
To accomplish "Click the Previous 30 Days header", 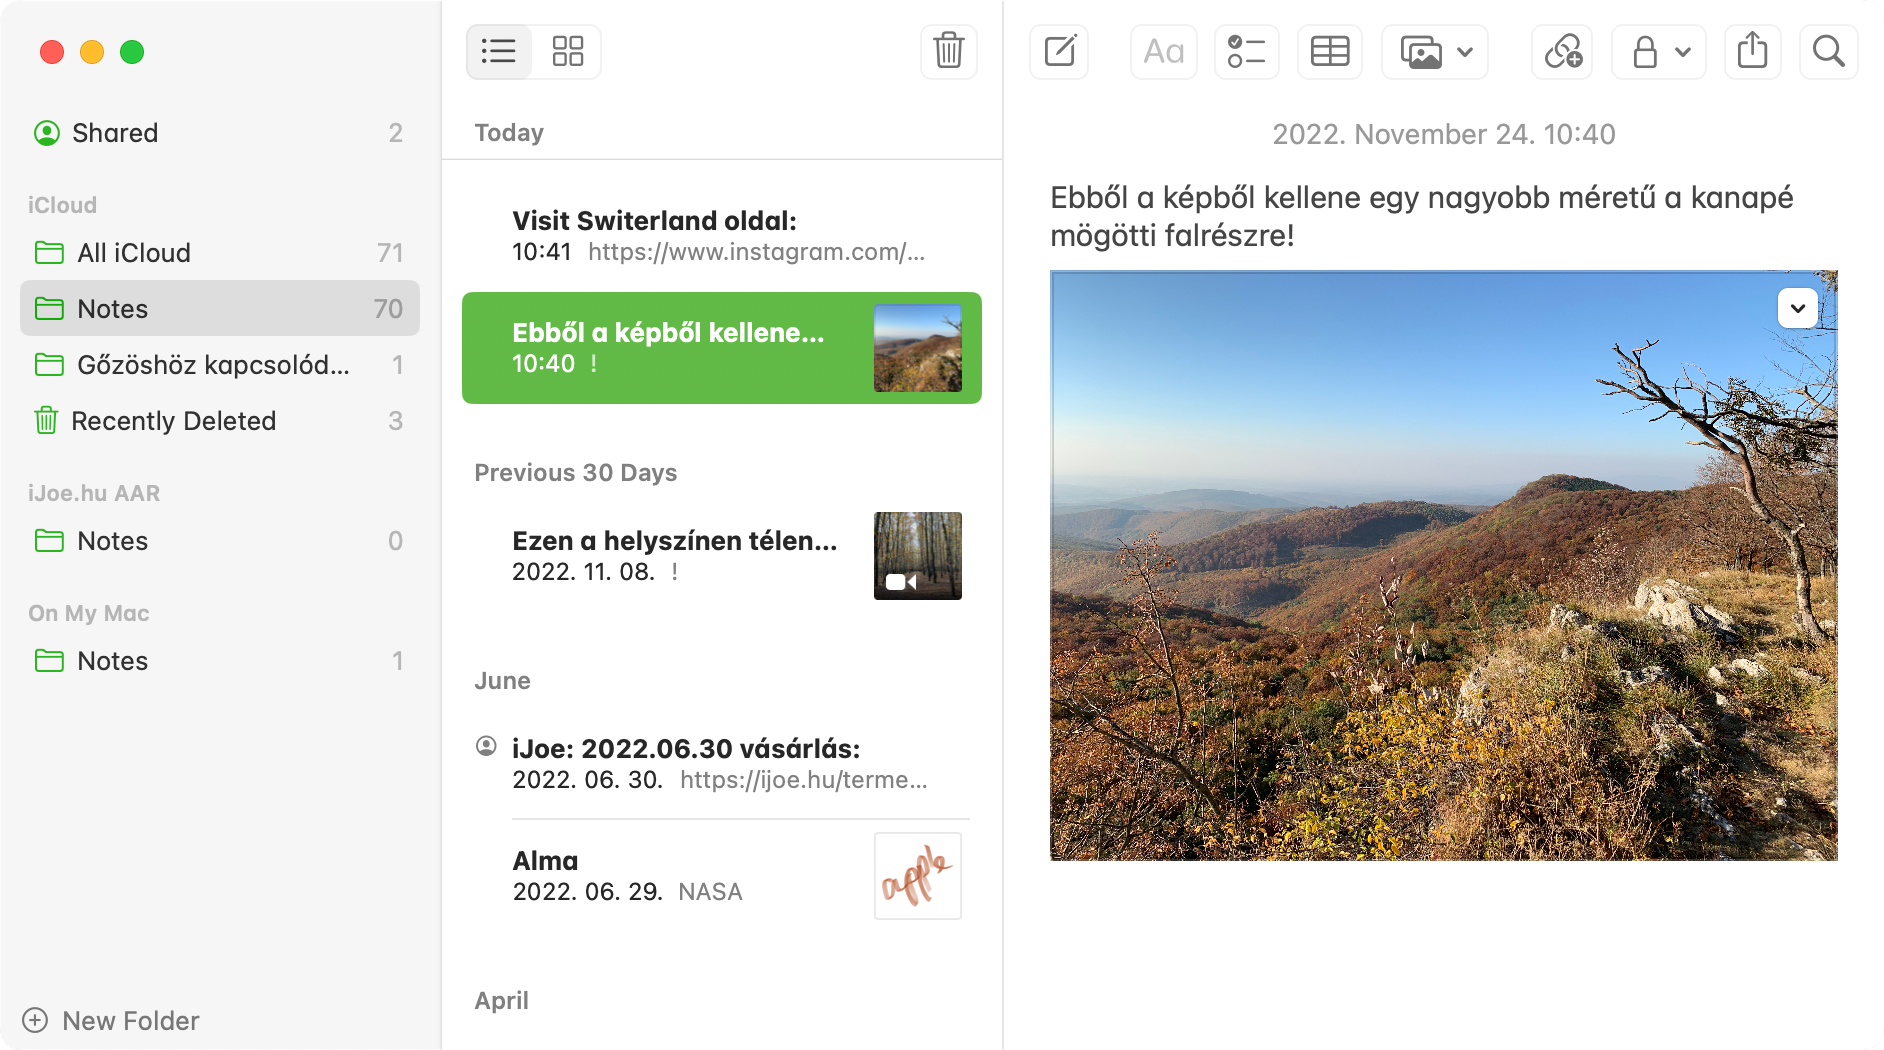I will pos(576,472).
